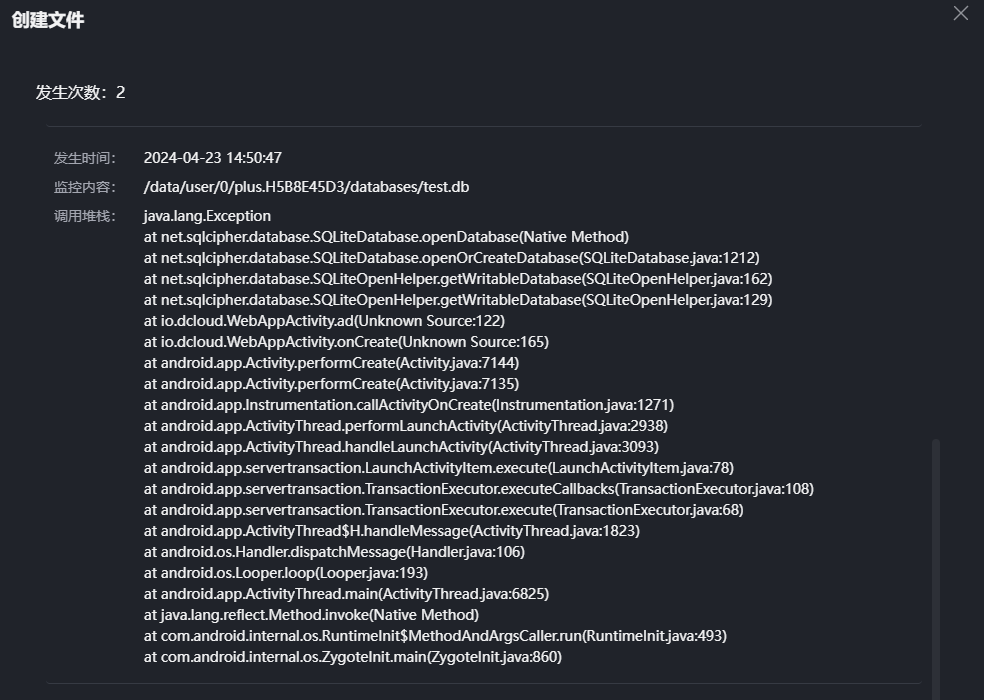Click the 监控内容 label

[x=85, y=187]
